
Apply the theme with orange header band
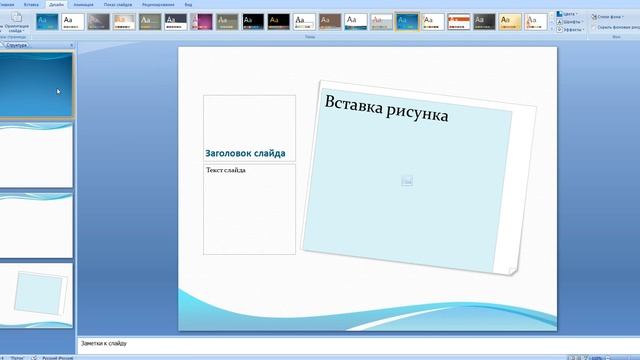[x=458, y=22]
